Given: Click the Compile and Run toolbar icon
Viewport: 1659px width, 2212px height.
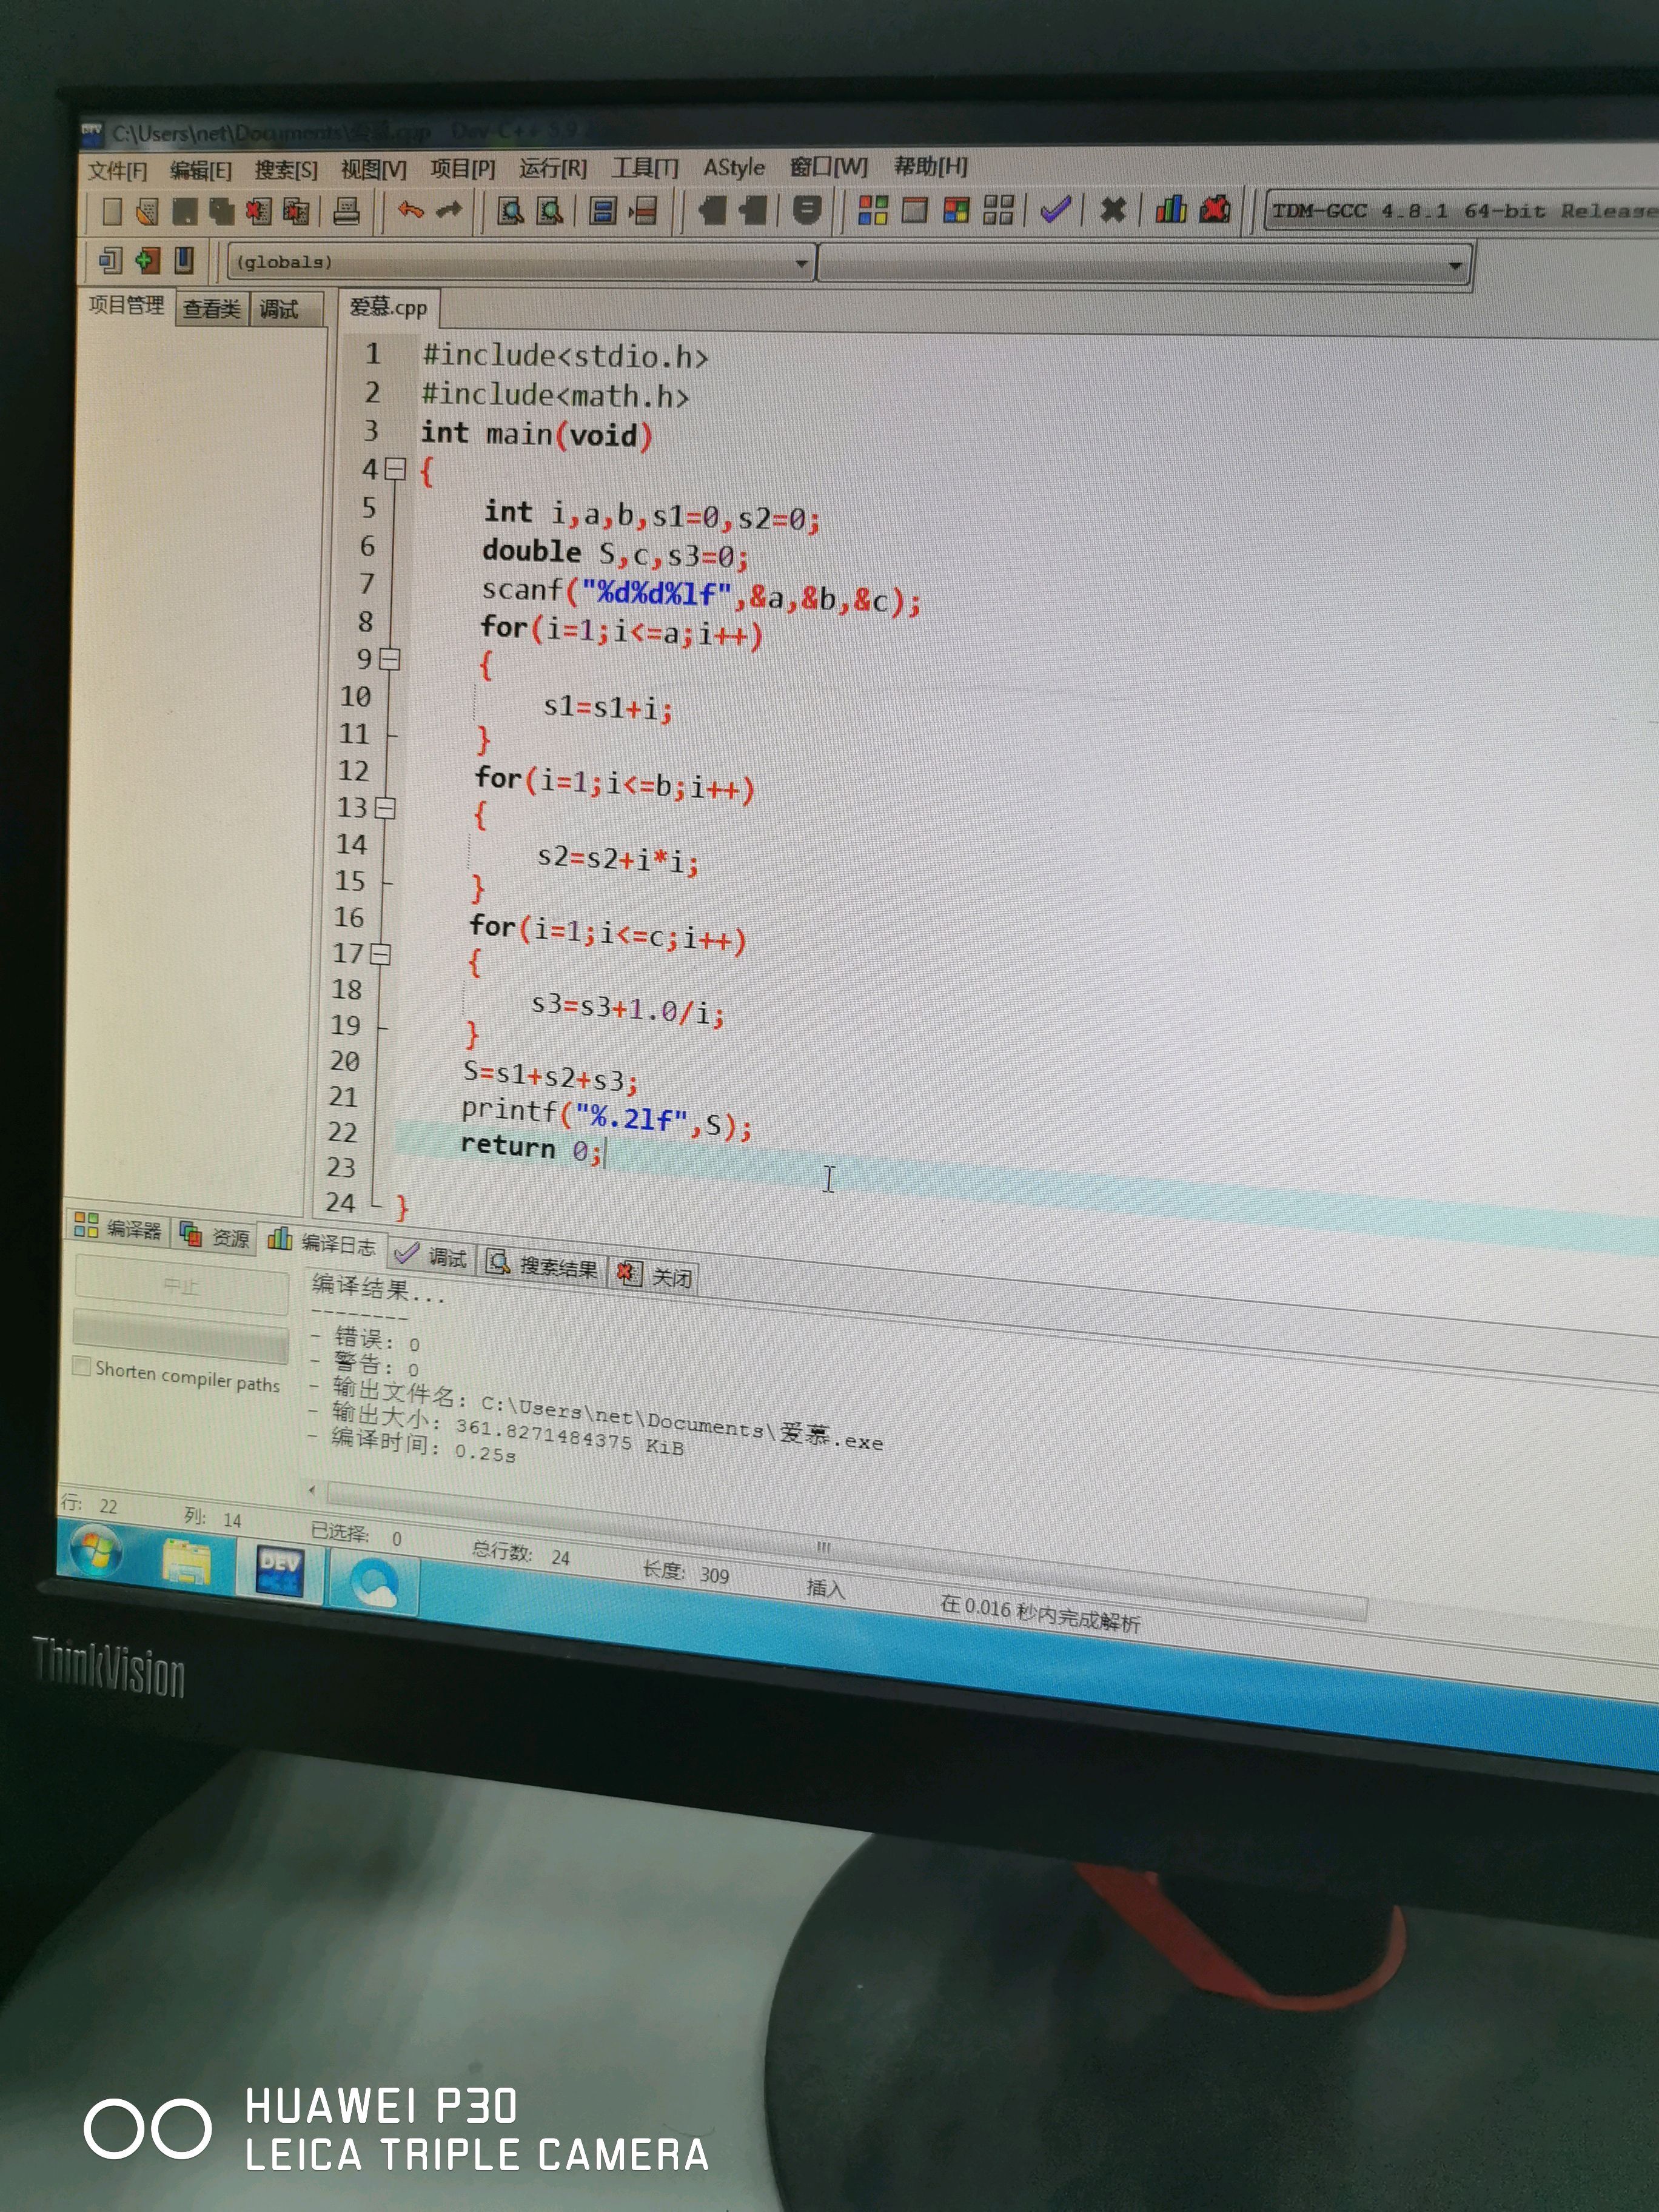Looking at the screenshot, I should click(x=956, y=210).
